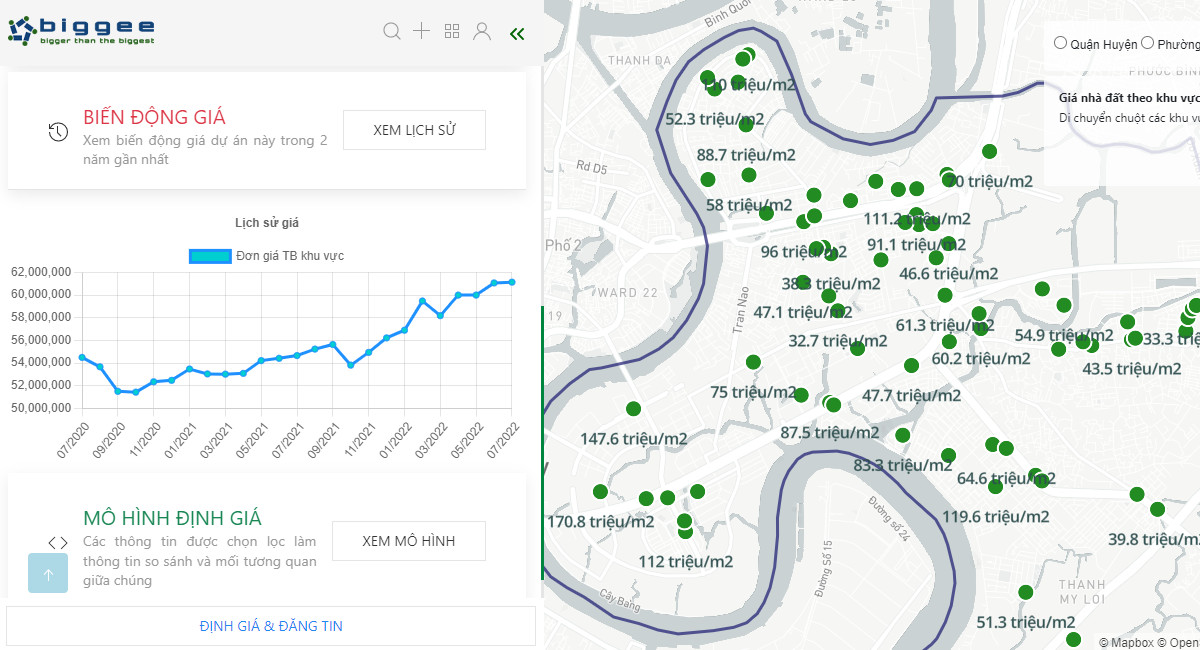Open the grid apps menu icon
This screenshot has height=650, width=1200.
[x=452, y=32]
